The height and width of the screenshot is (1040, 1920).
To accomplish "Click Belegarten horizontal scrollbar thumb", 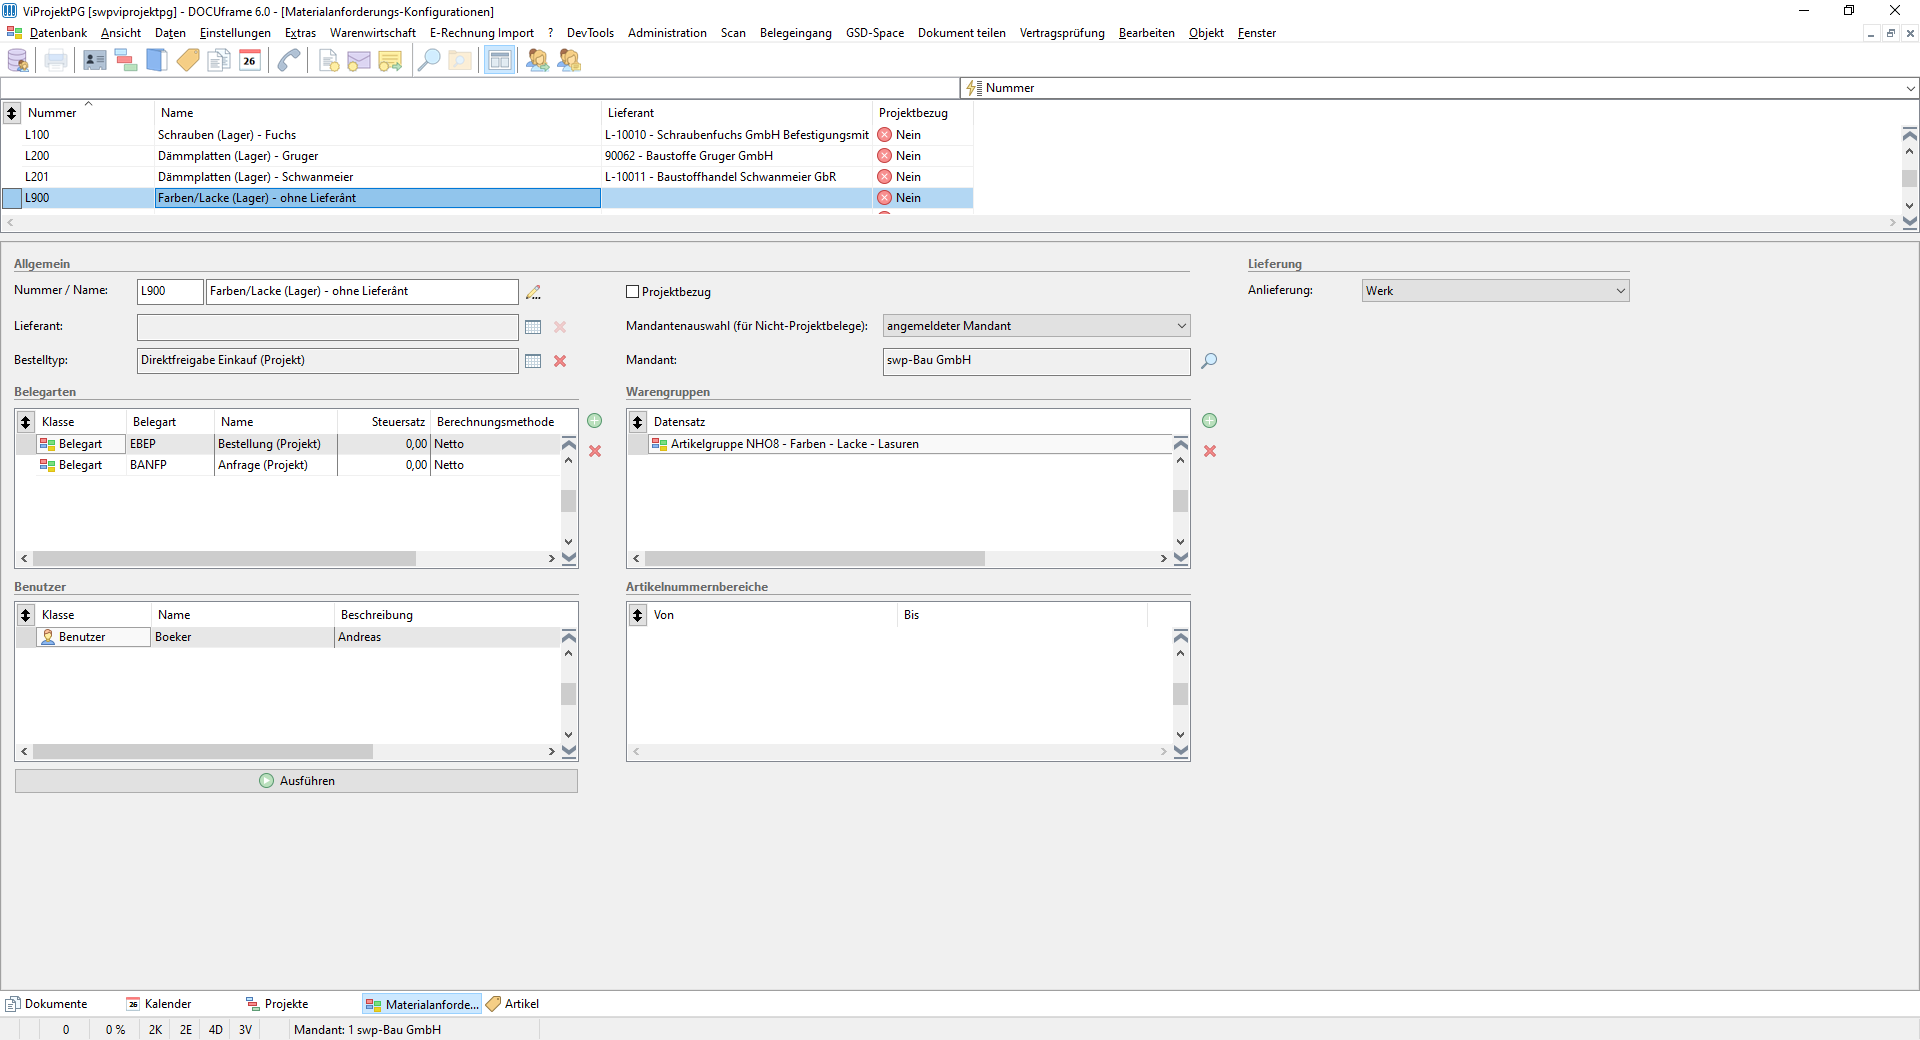I will [x=225, y=559].
